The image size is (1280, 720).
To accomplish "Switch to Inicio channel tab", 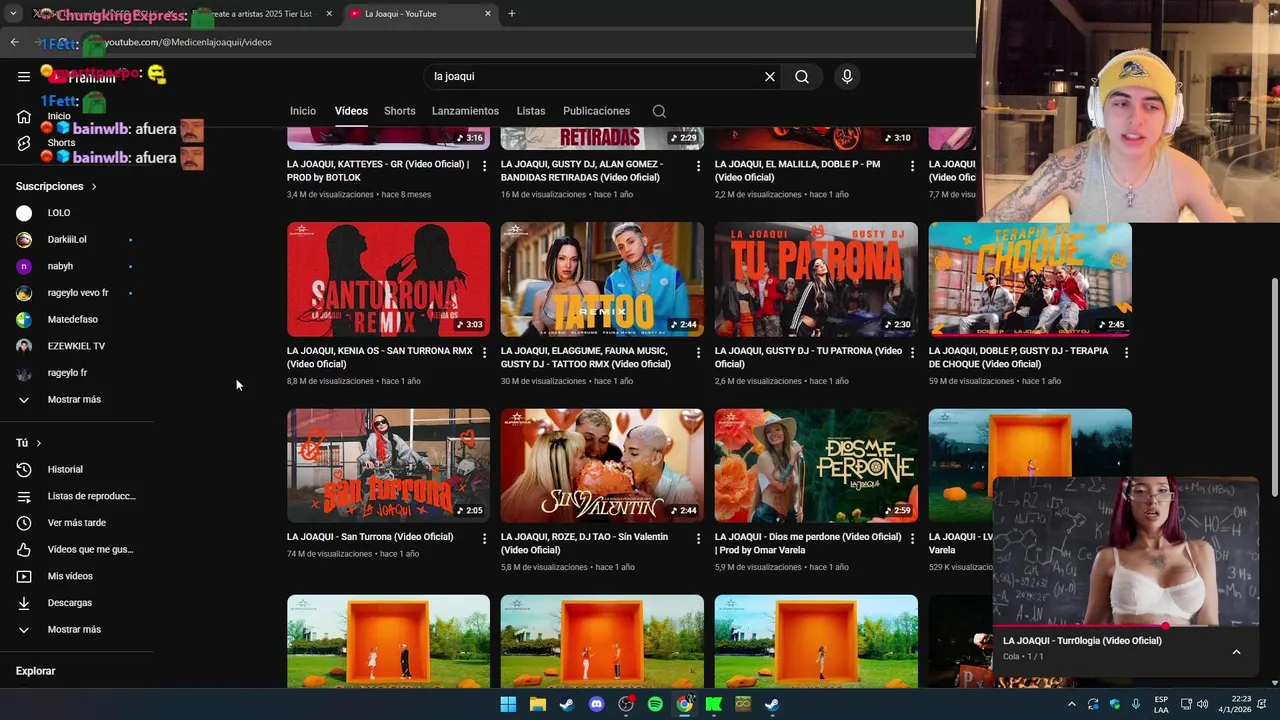I will [x=303, y=111].
